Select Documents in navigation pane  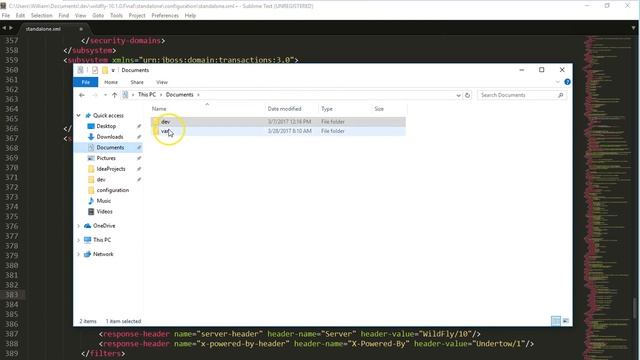point(110,147)
